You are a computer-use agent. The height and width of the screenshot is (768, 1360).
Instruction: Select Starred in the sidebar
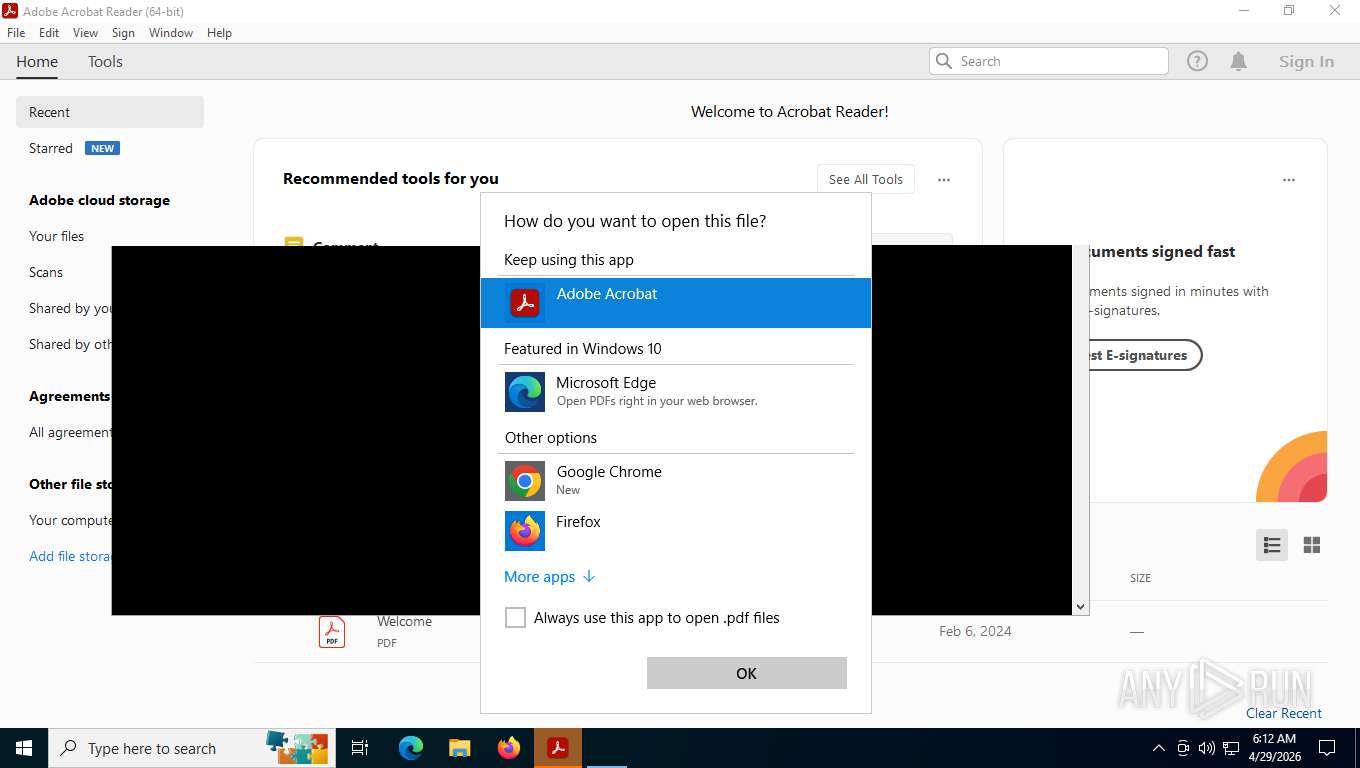pos(51,148)
